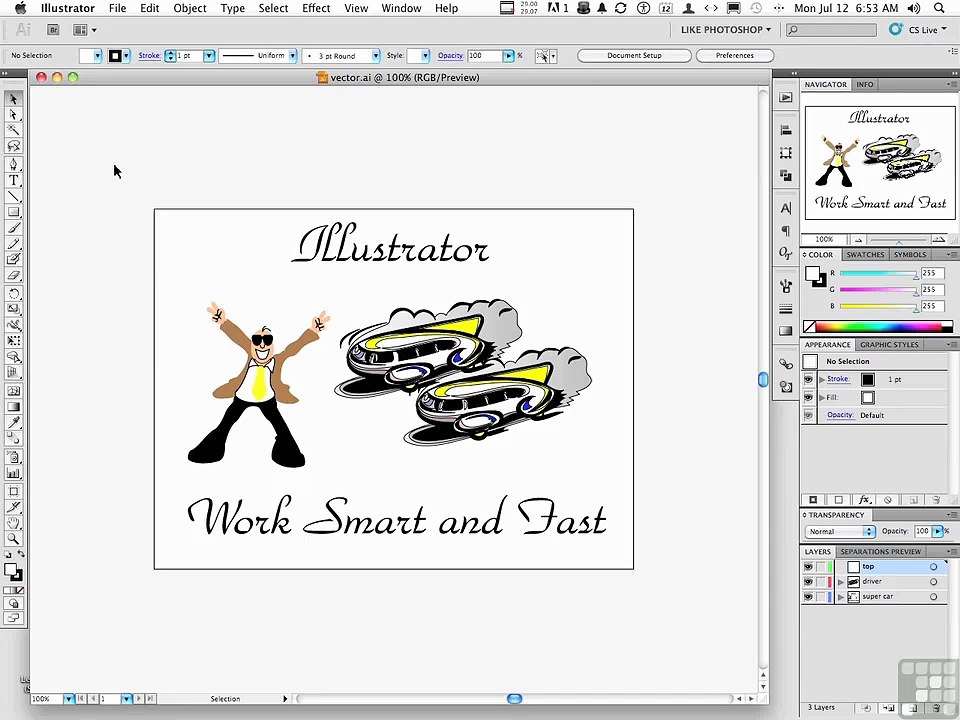Expand the driver layer
The height and width of the screenshot is (720, 960).
pos(841,582)
